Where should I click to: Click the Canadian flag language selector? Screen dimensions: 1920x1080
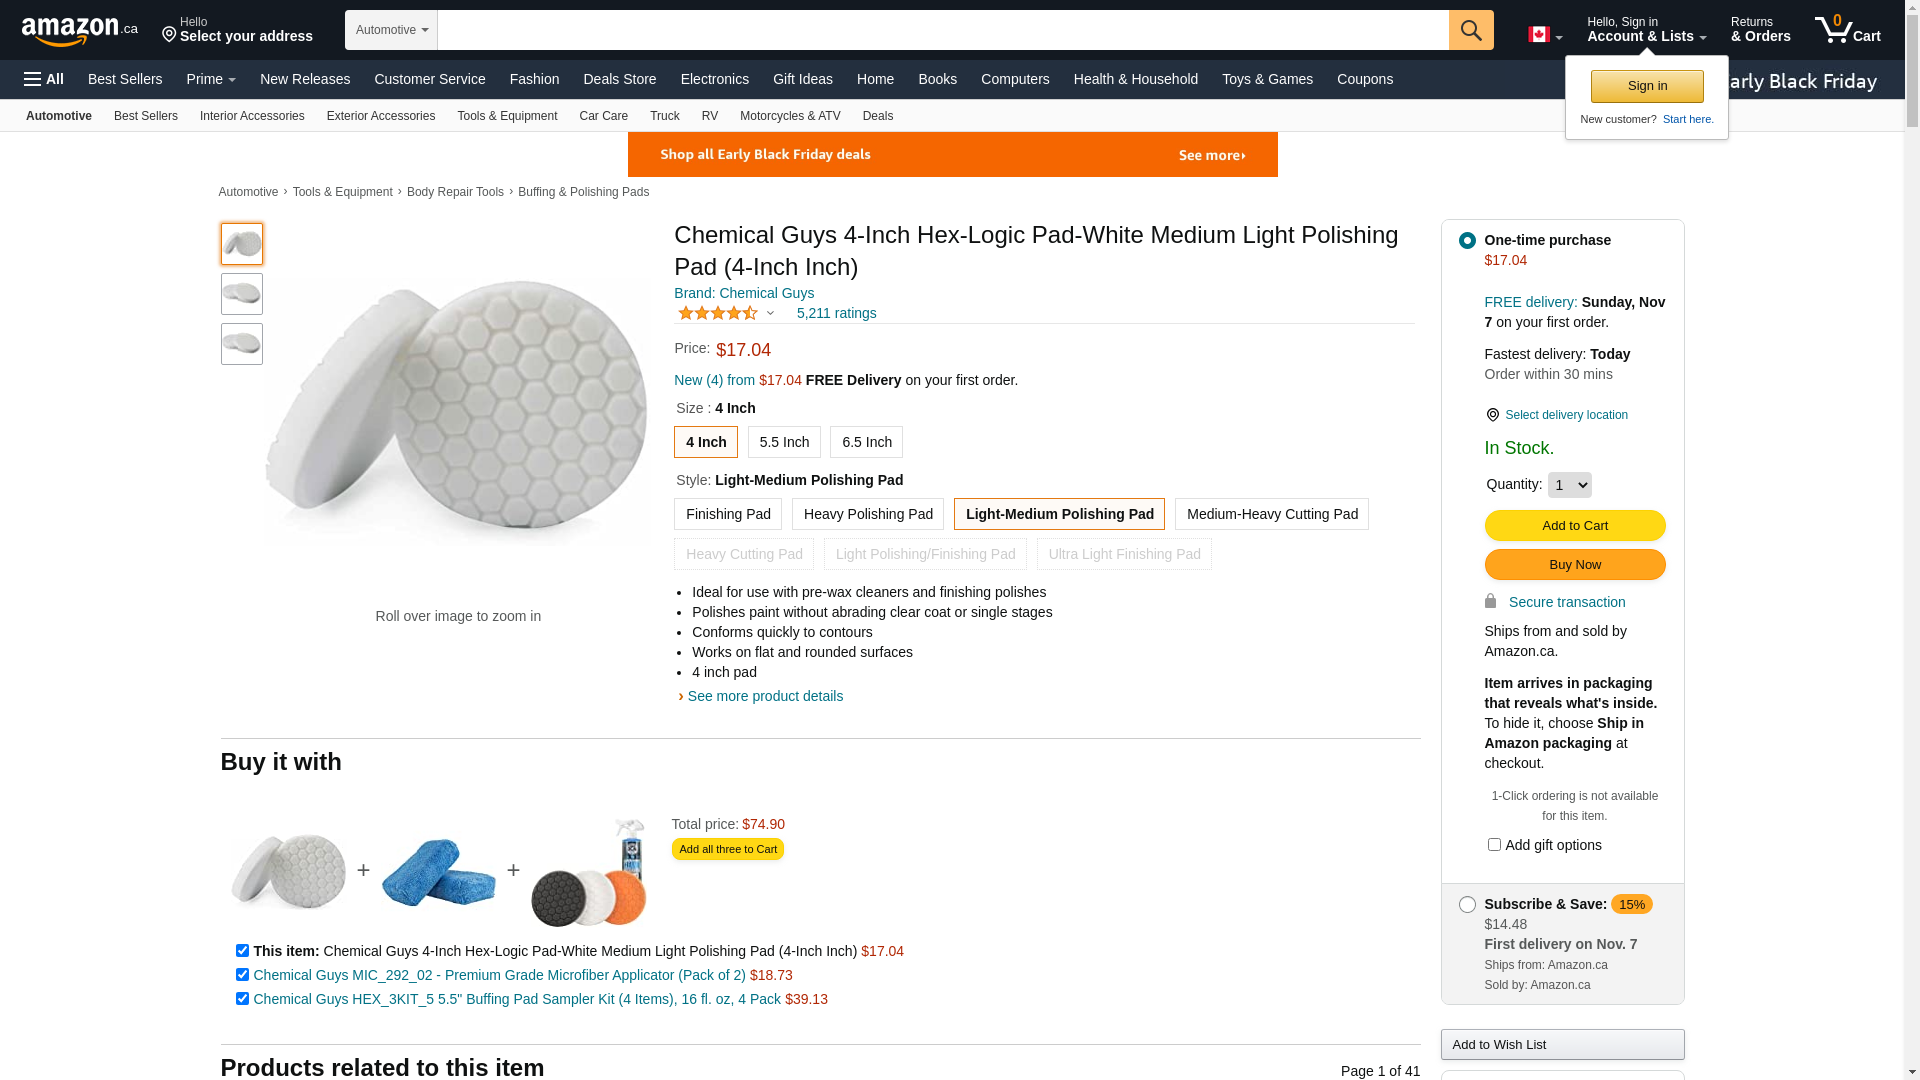pos(1544,35)
